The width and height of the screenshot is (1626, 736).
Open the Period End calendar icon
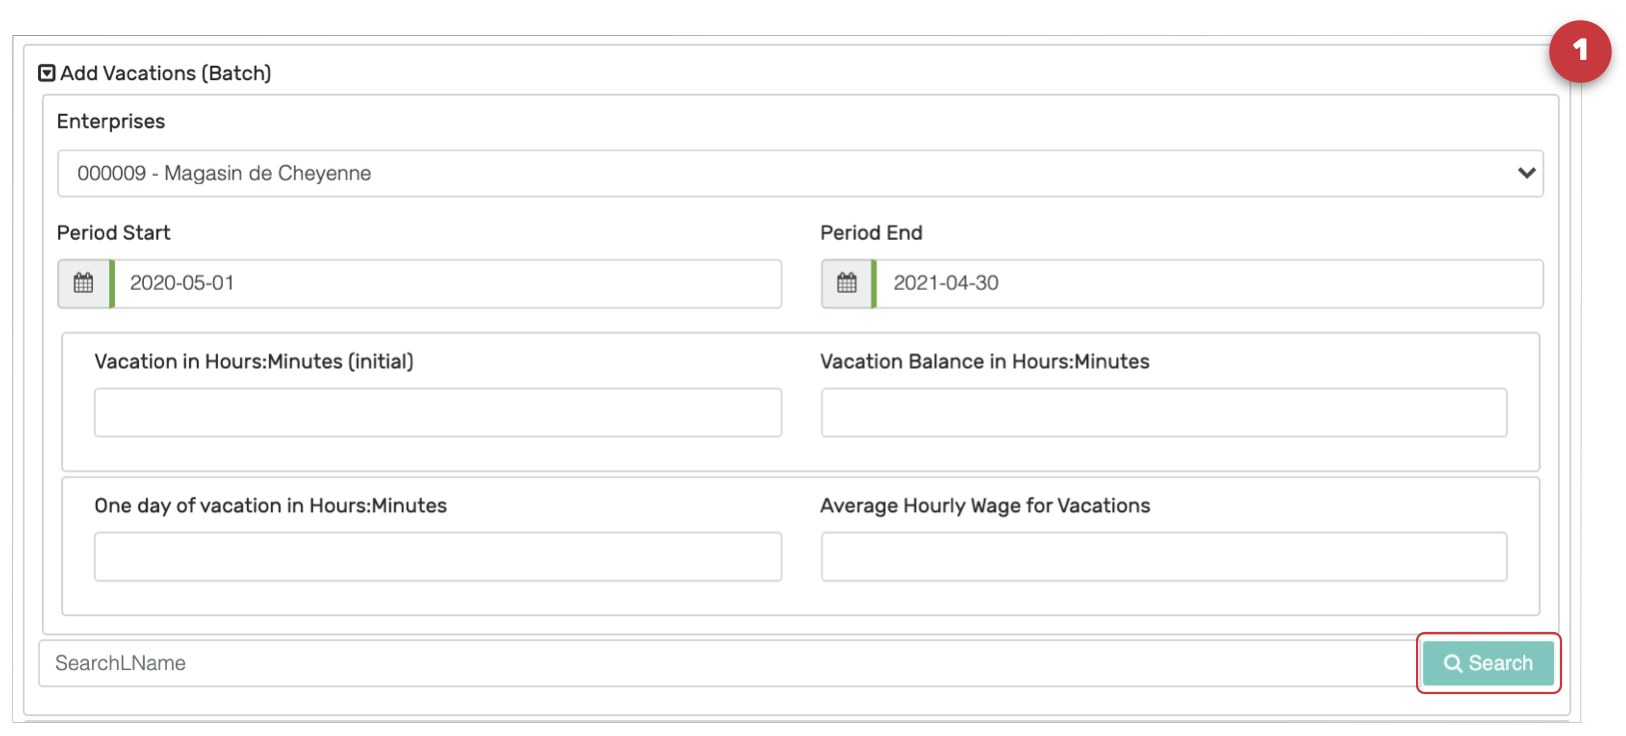(x=847, y=283)
